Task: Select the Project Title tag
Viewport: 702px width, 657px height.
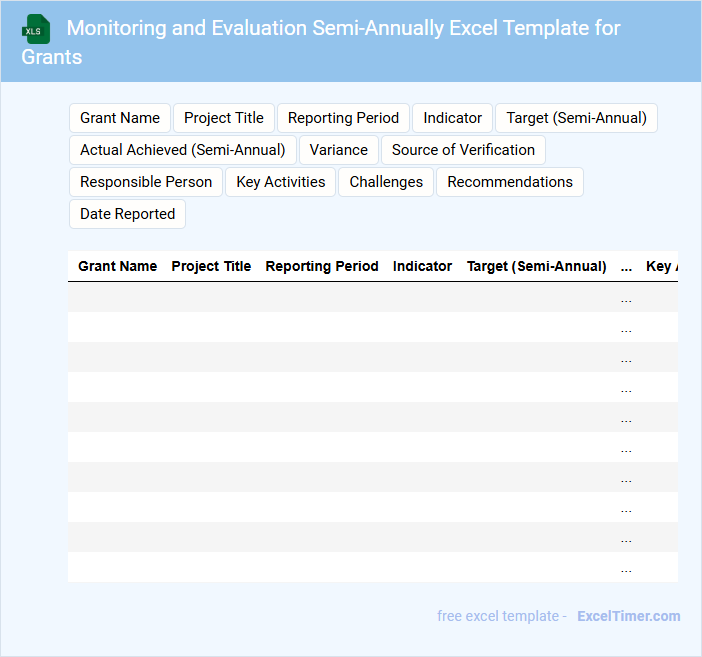Action: 224,118
